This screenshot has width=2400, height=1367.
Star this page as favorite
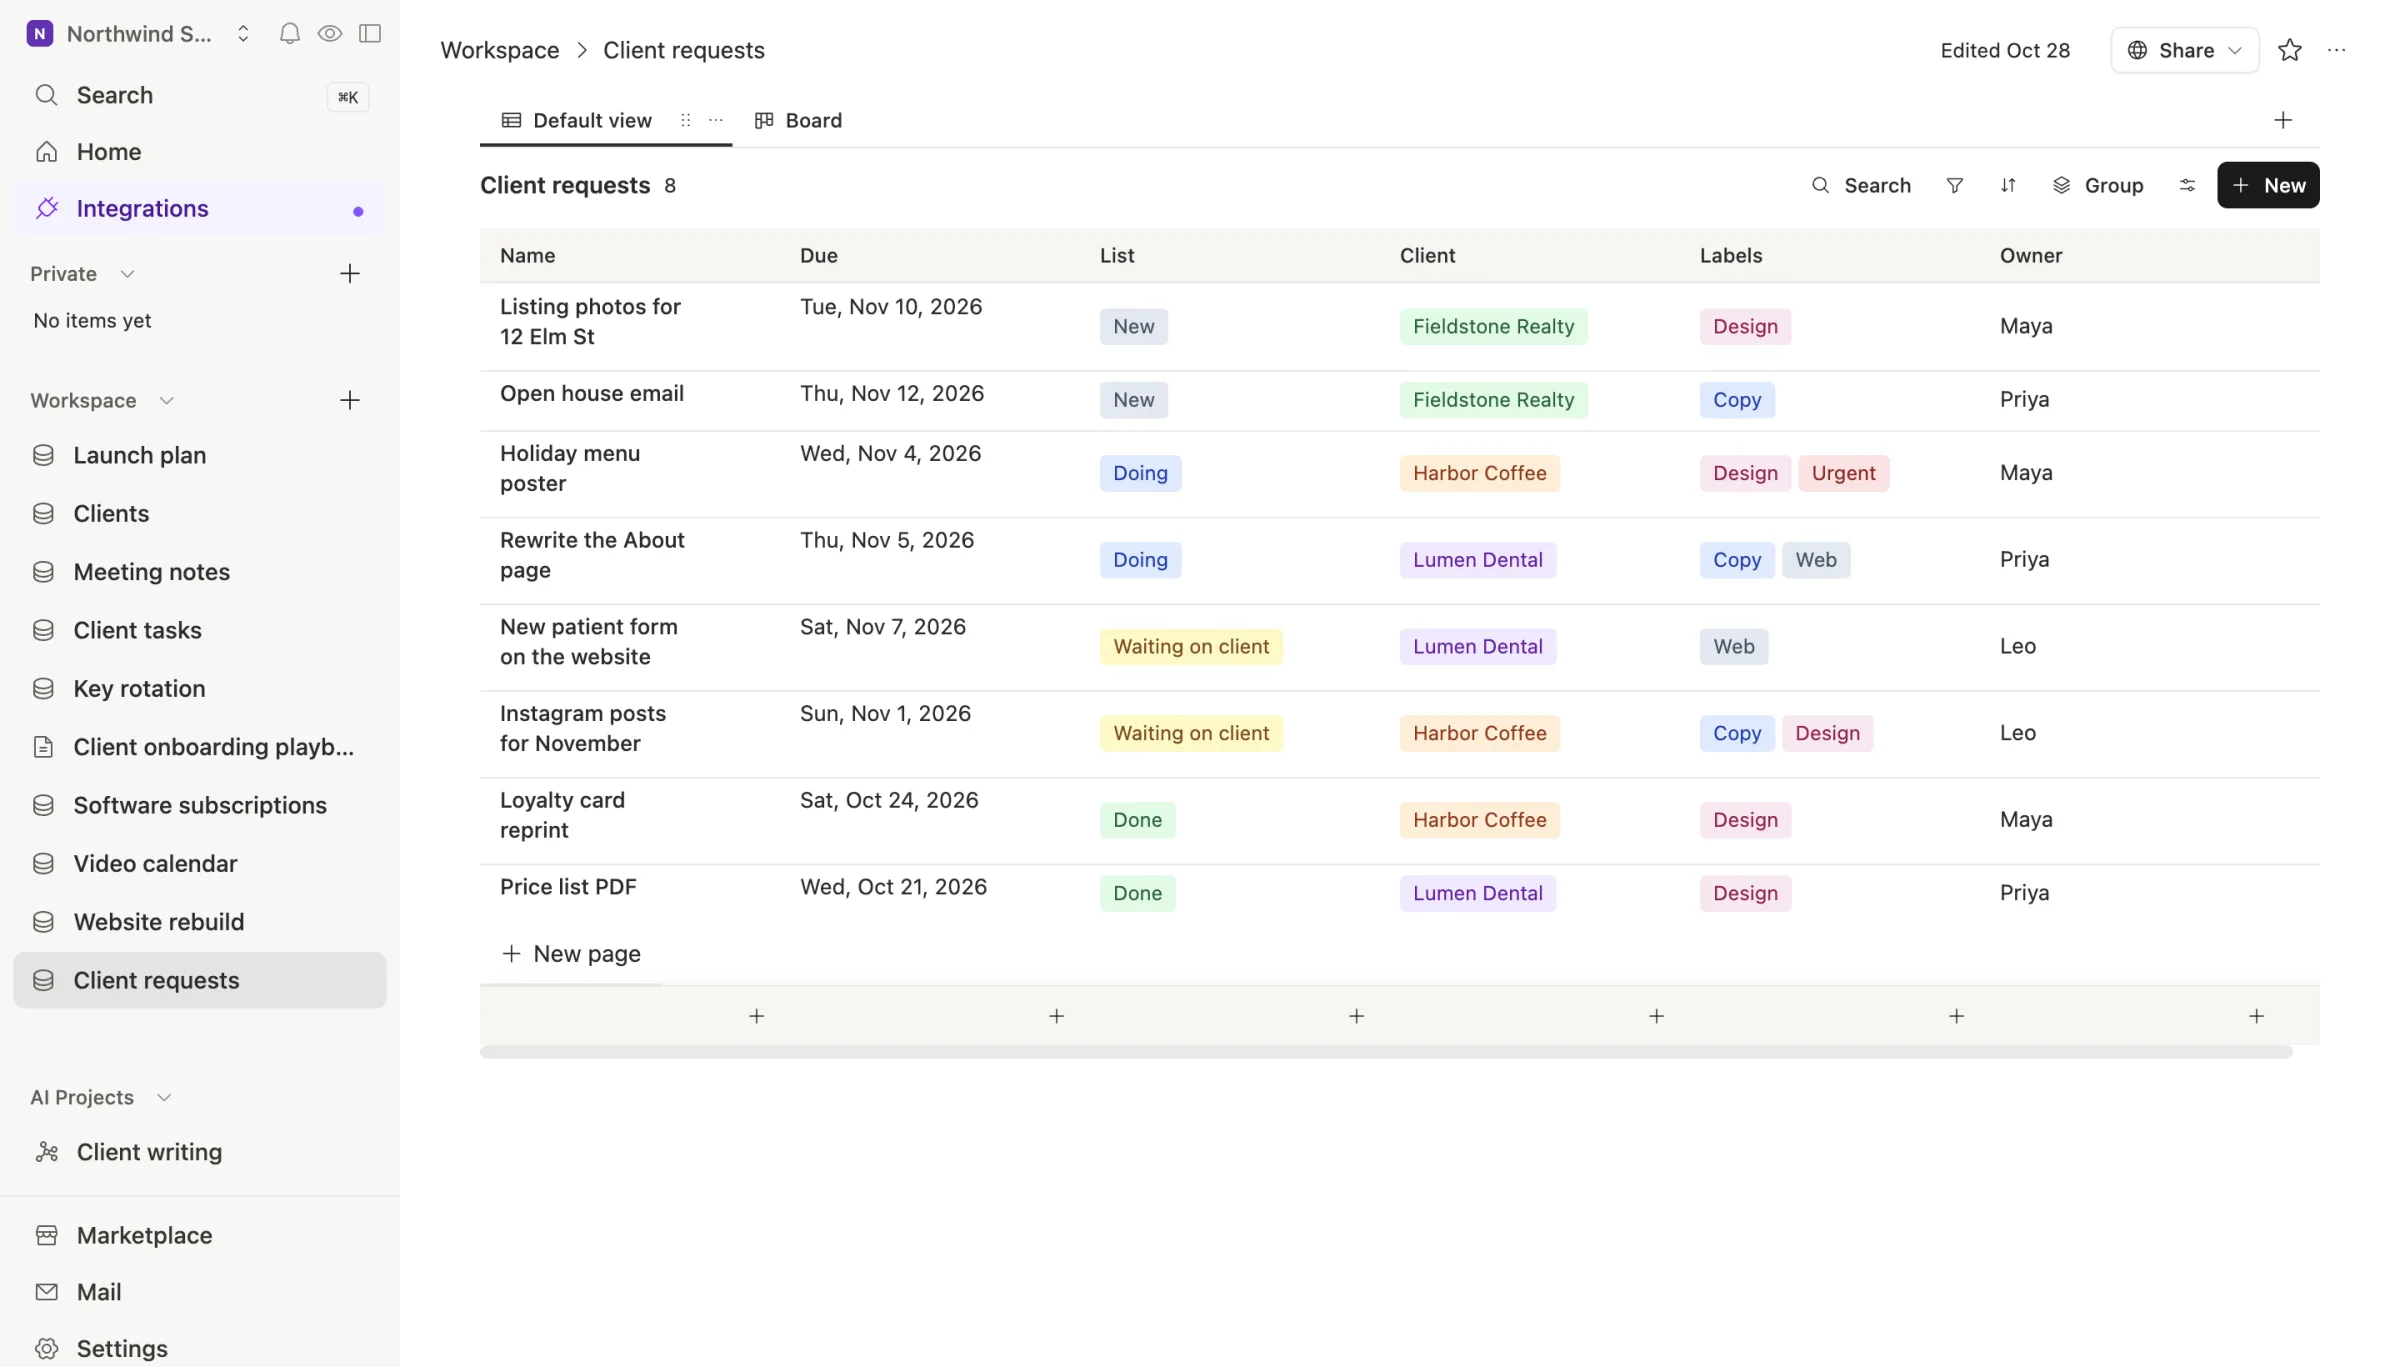[x=2290, y=51]
